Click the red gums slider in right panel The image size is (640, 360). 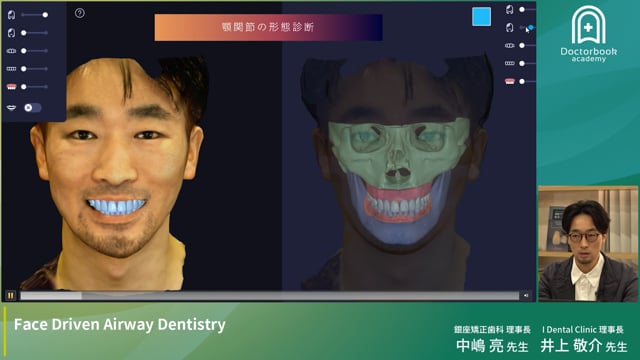coord(527,81)
